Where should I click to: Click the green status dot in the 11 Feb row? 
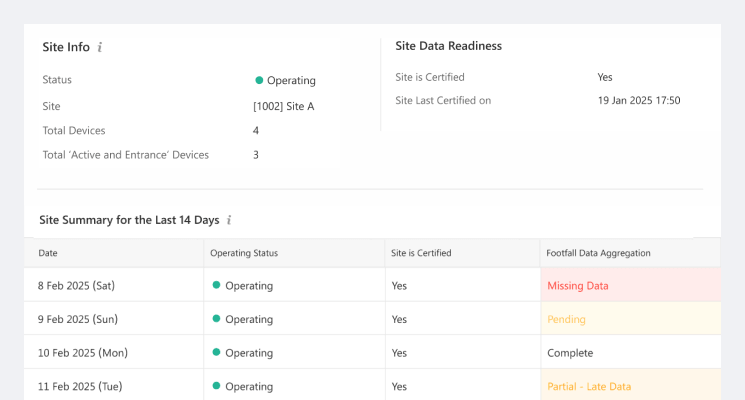[x=216, y=386]
